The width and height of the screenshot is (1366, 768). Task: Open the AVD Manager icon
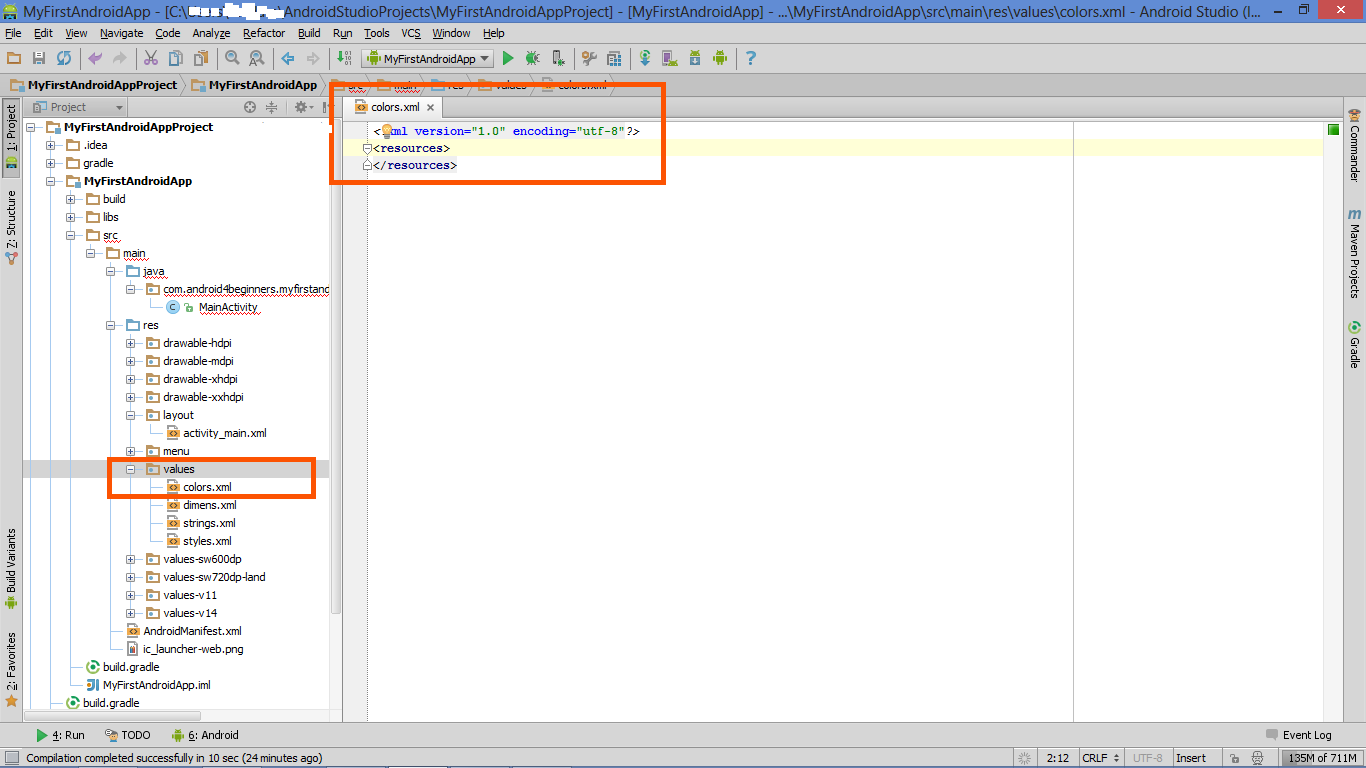coord(670,59)
